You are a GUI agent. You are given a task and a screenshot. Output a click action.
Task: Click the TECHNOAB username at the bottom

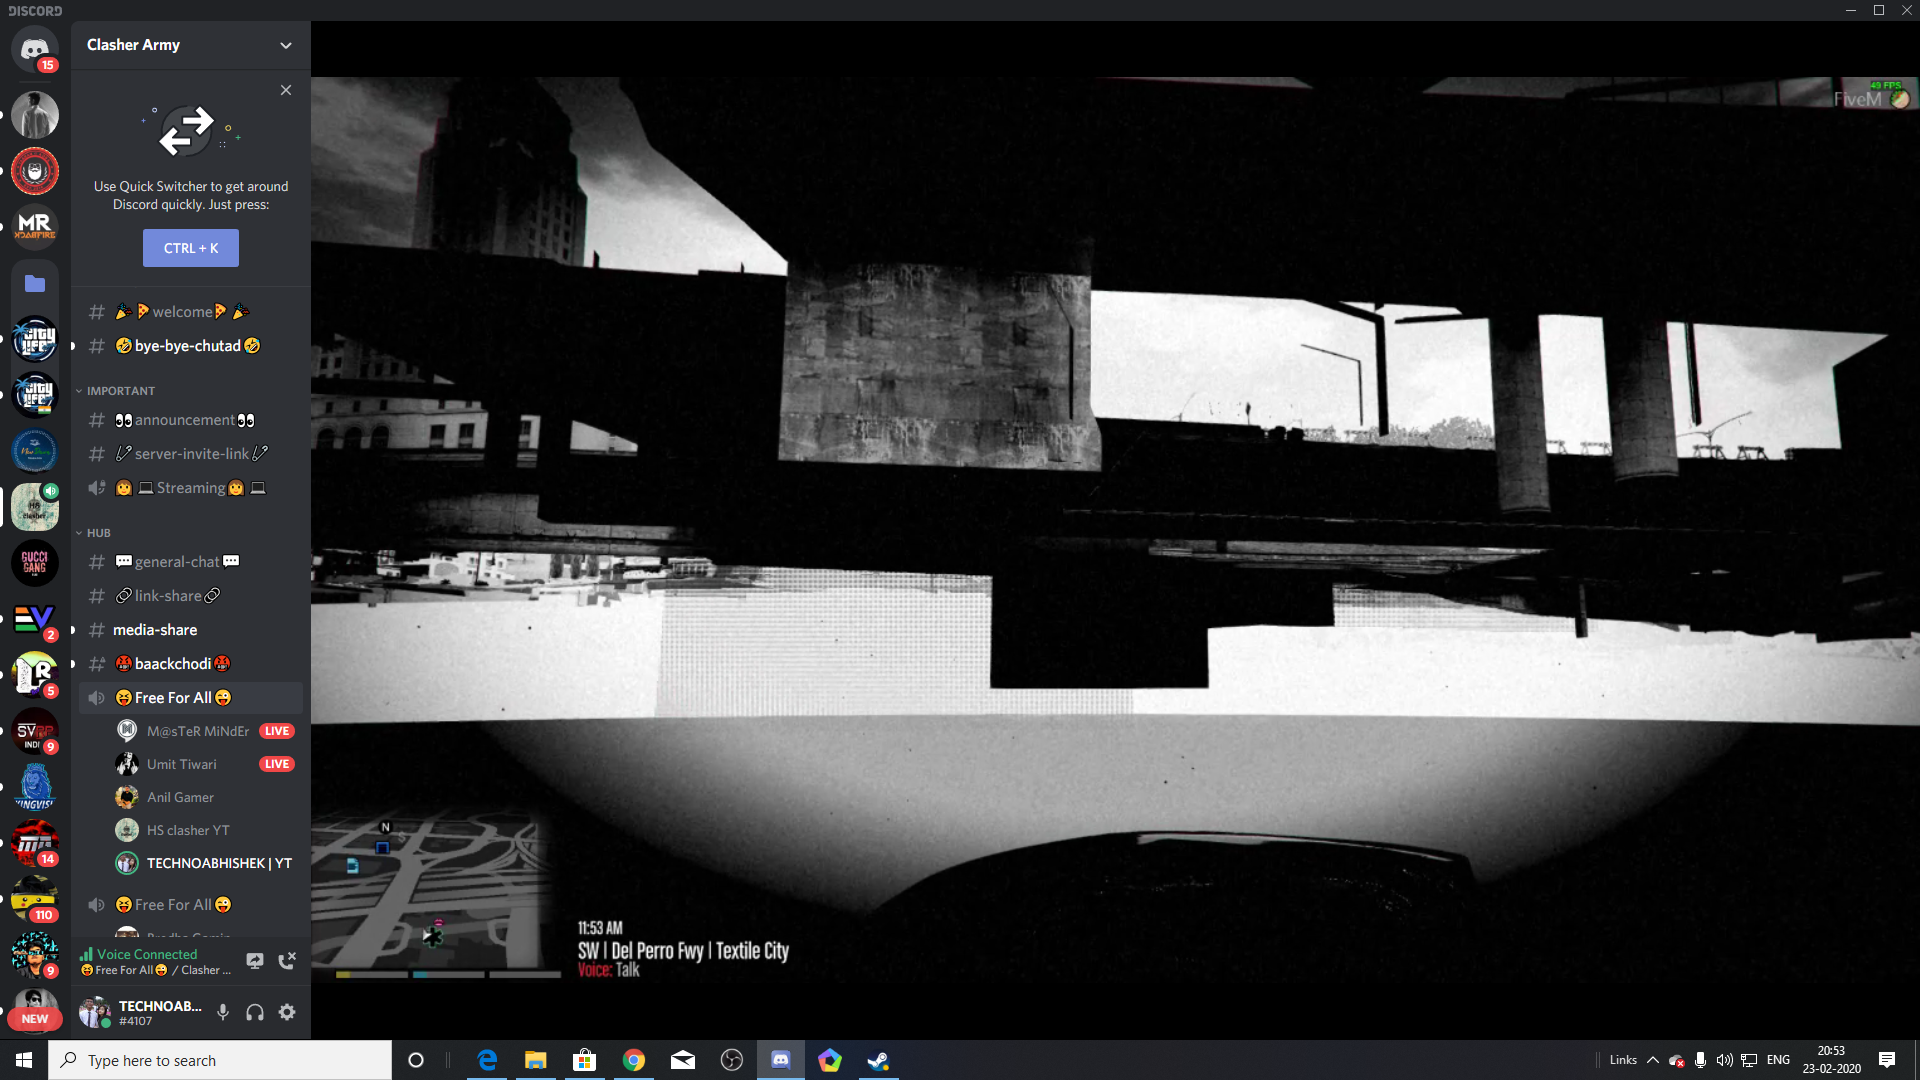tap(160, 1006)
